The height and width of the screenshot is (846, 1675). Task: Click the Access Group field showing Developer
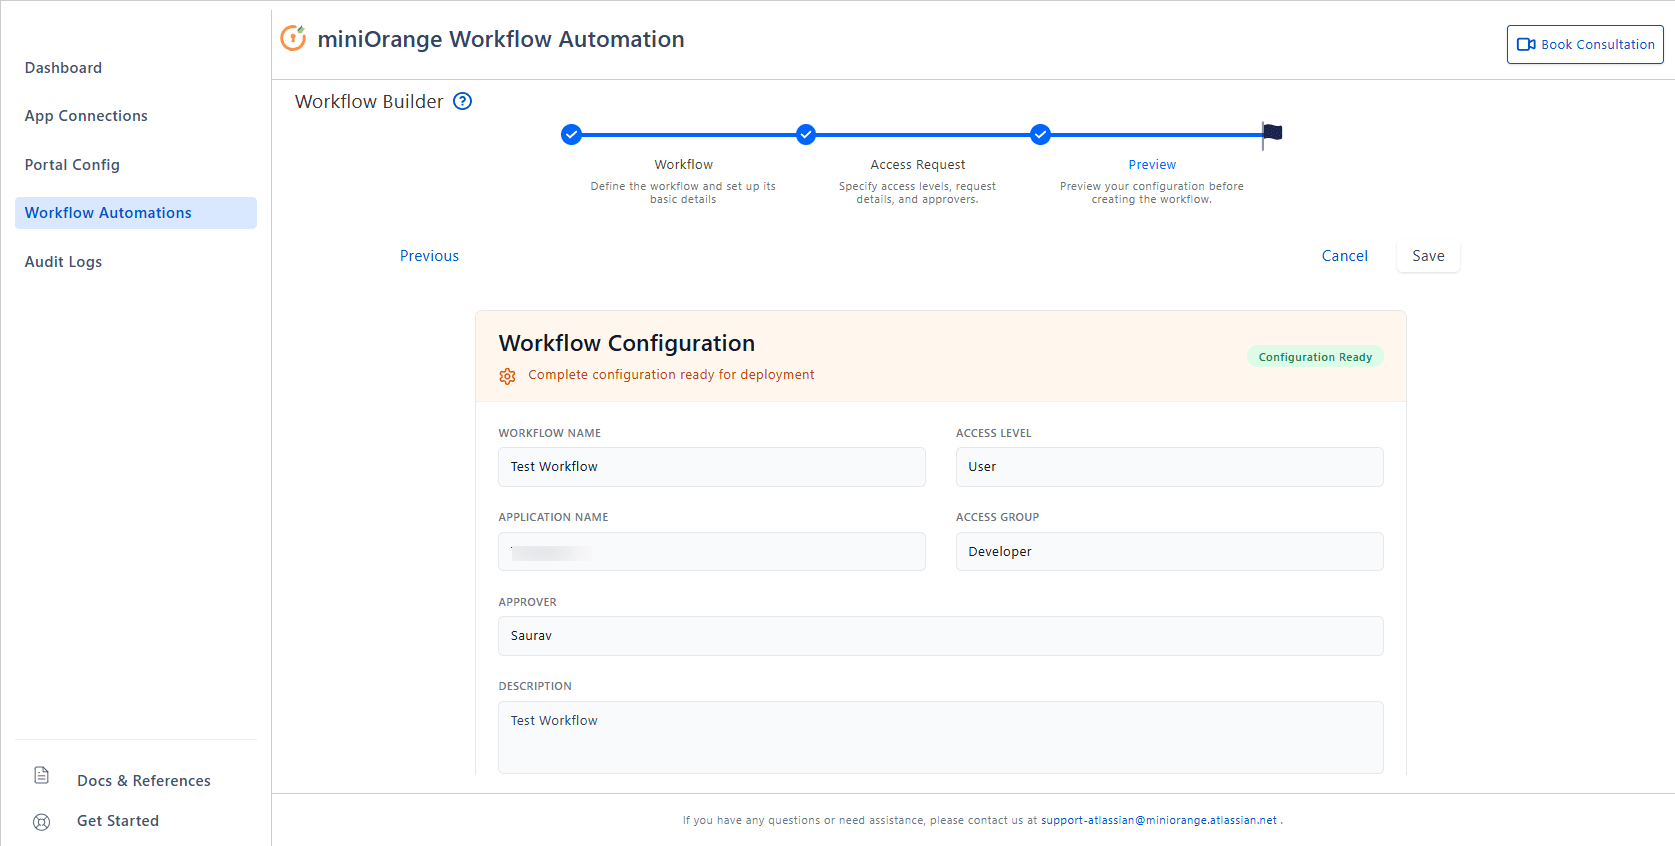(1170, 552)
